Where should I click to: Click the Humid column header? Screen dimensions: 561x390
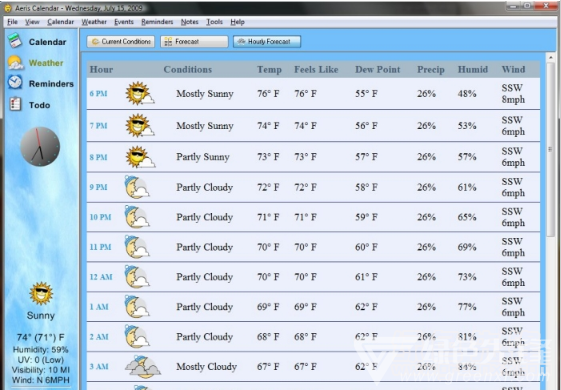pyautogui.click(x=473, y=69)
